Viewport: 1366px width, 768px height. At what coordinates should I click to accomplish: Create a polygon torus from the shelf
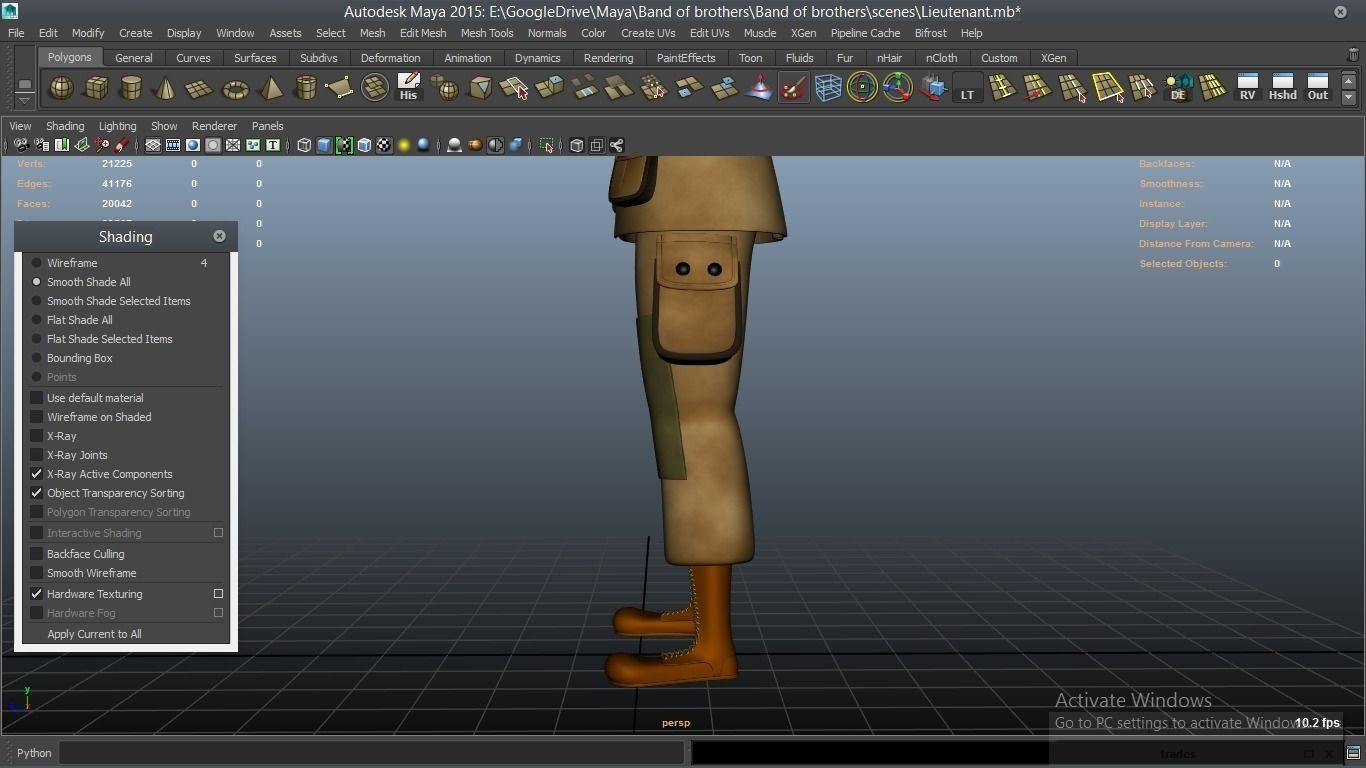[x=235, y=88]
